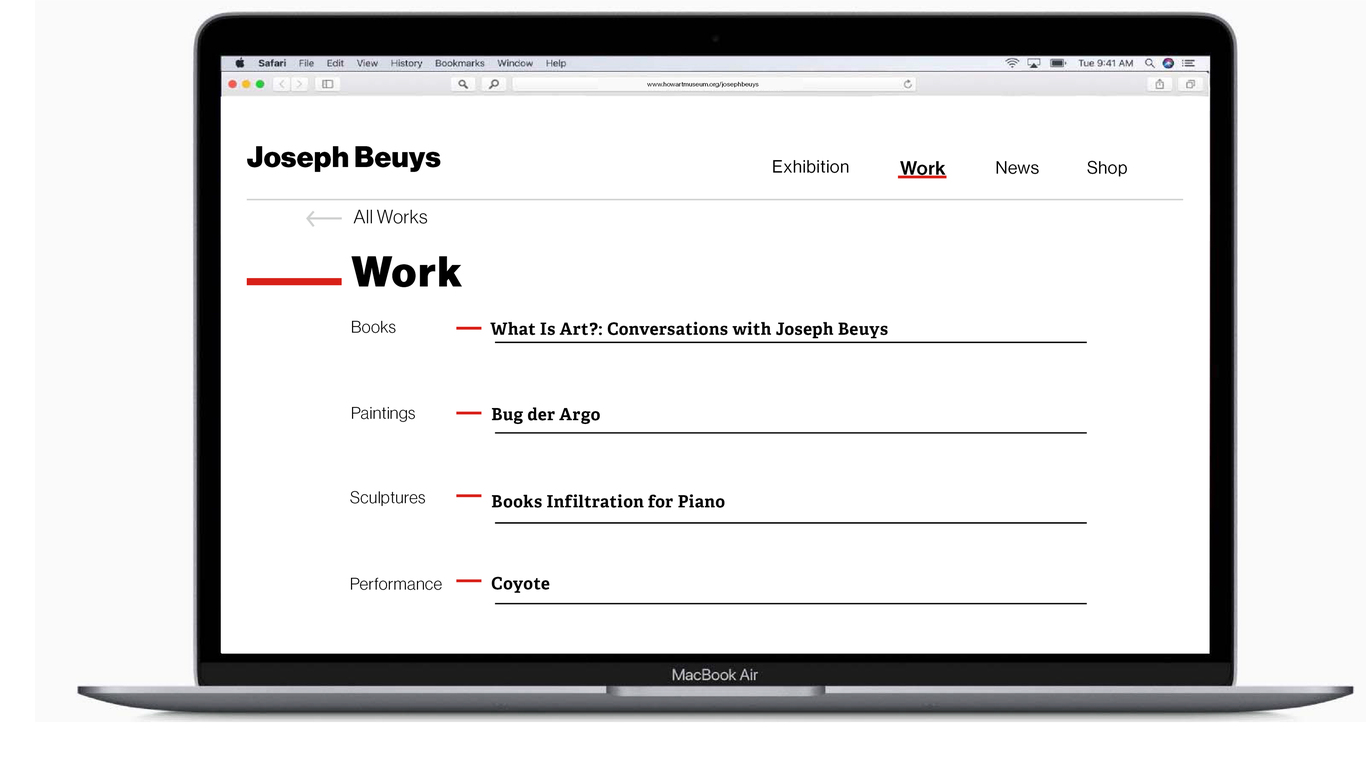Select the Sculptures category

(x=387, y=497)
